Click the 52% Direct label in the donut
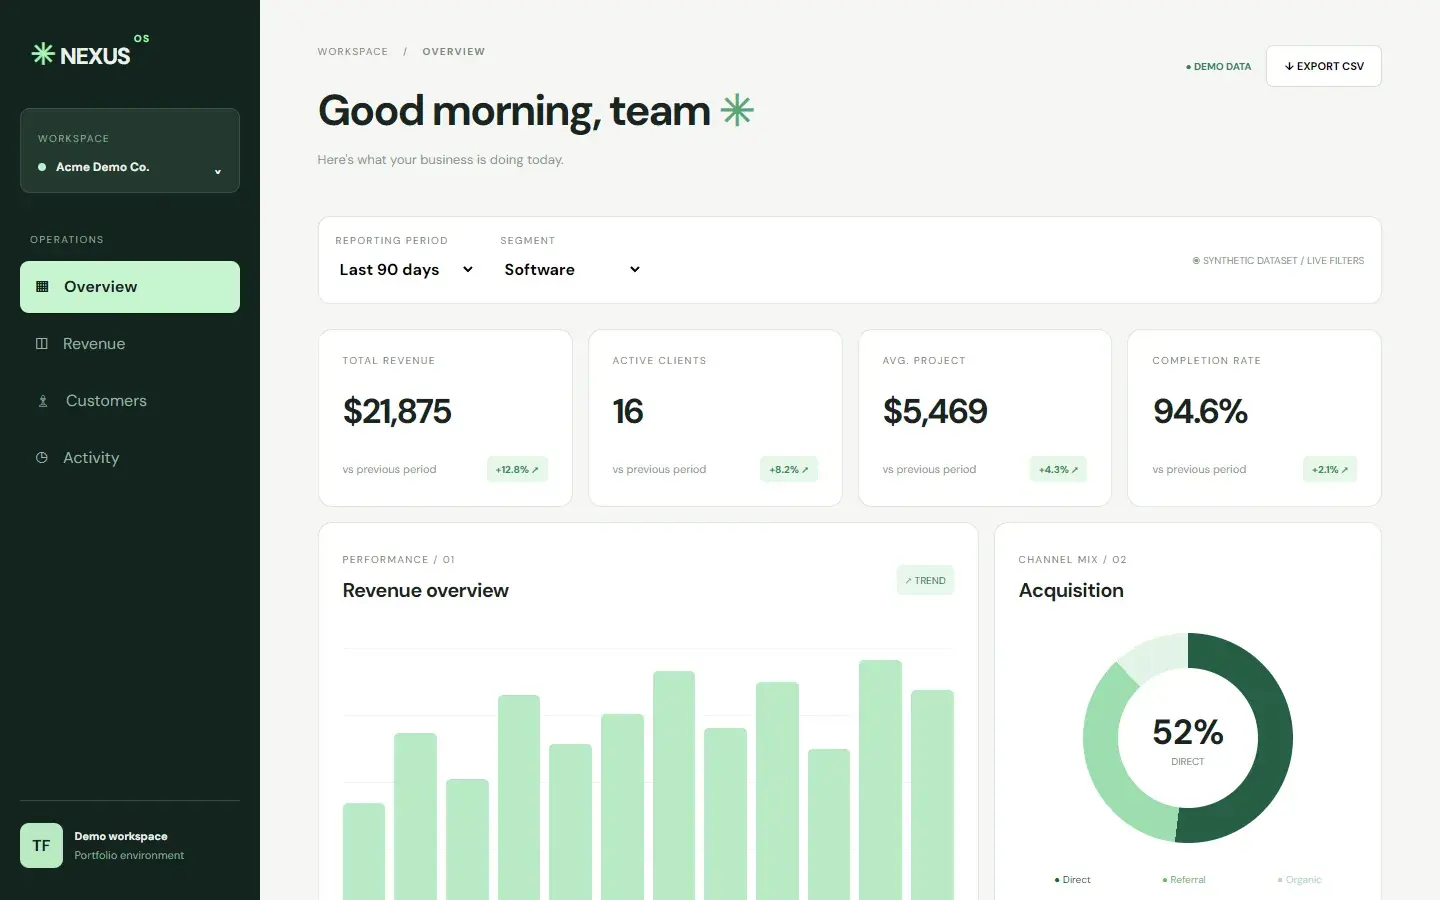 (x=1188, y=741)
